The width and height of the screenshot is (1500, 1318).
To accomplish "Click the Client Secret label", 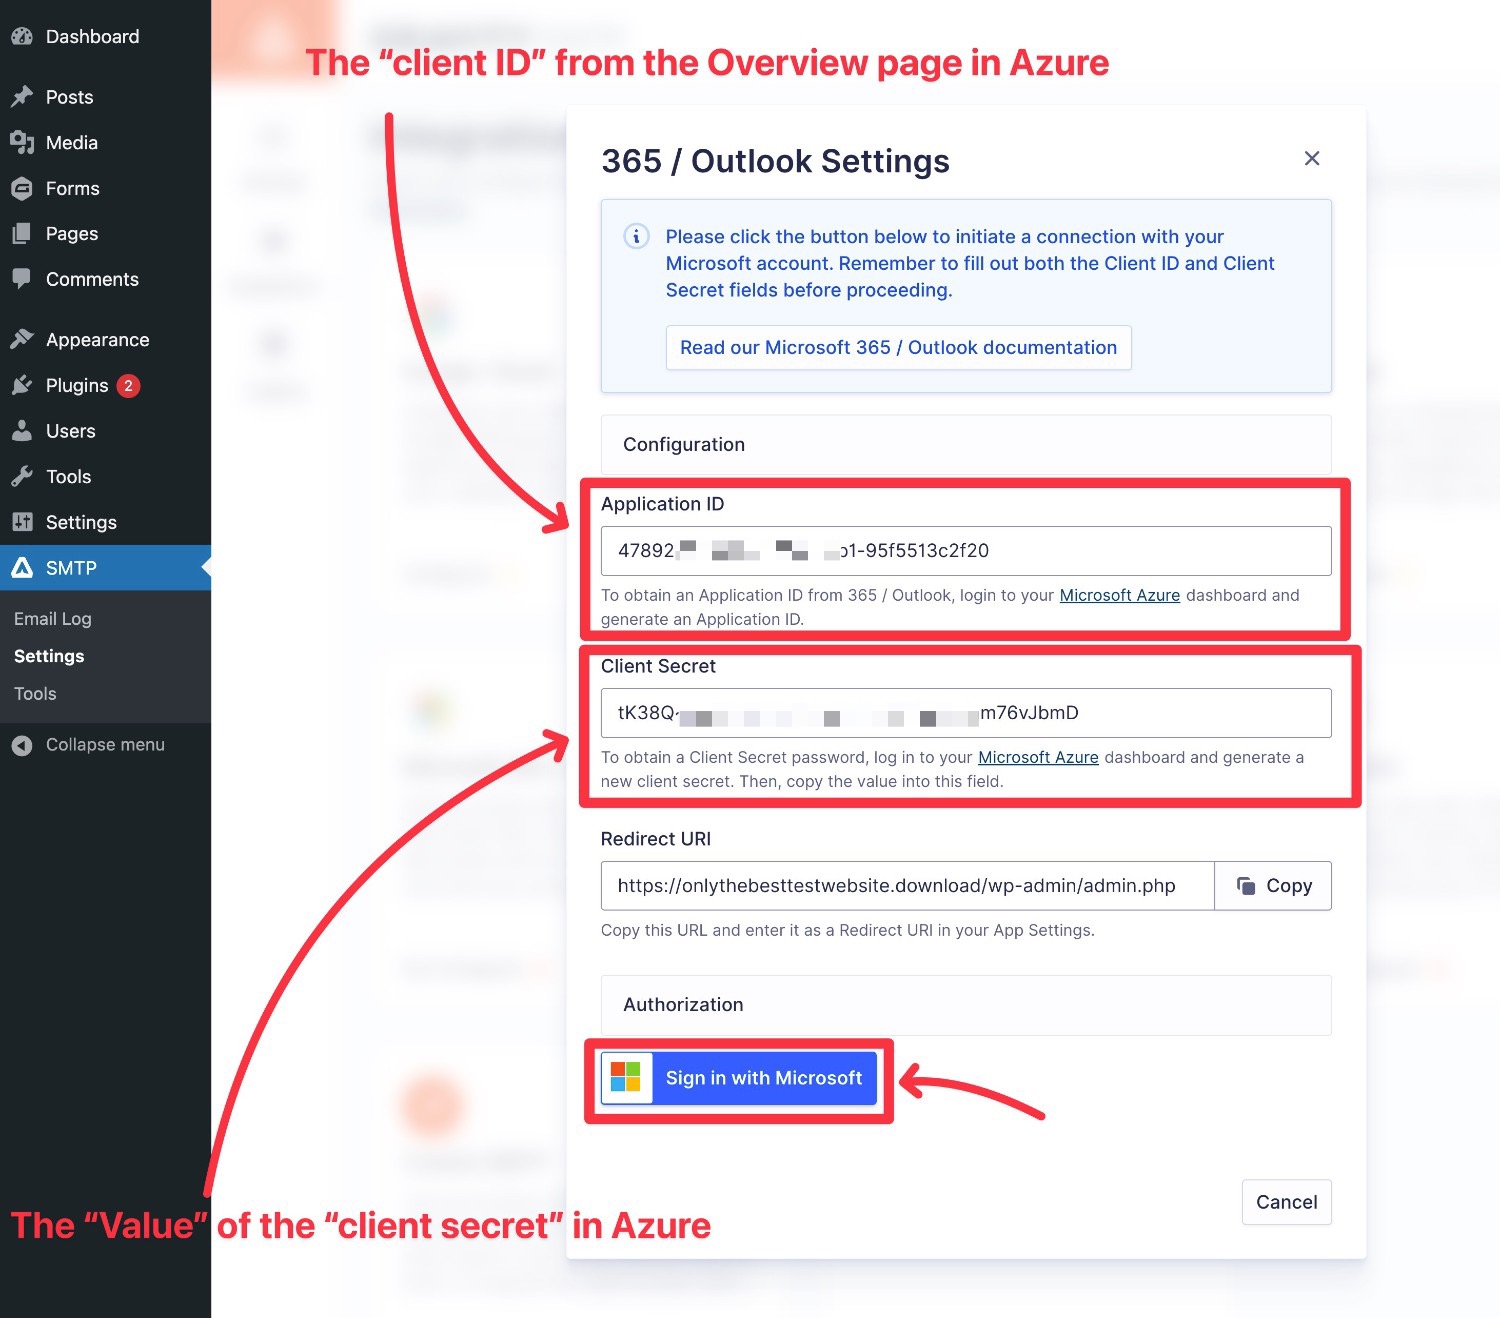I will click(x=658, y=666).
